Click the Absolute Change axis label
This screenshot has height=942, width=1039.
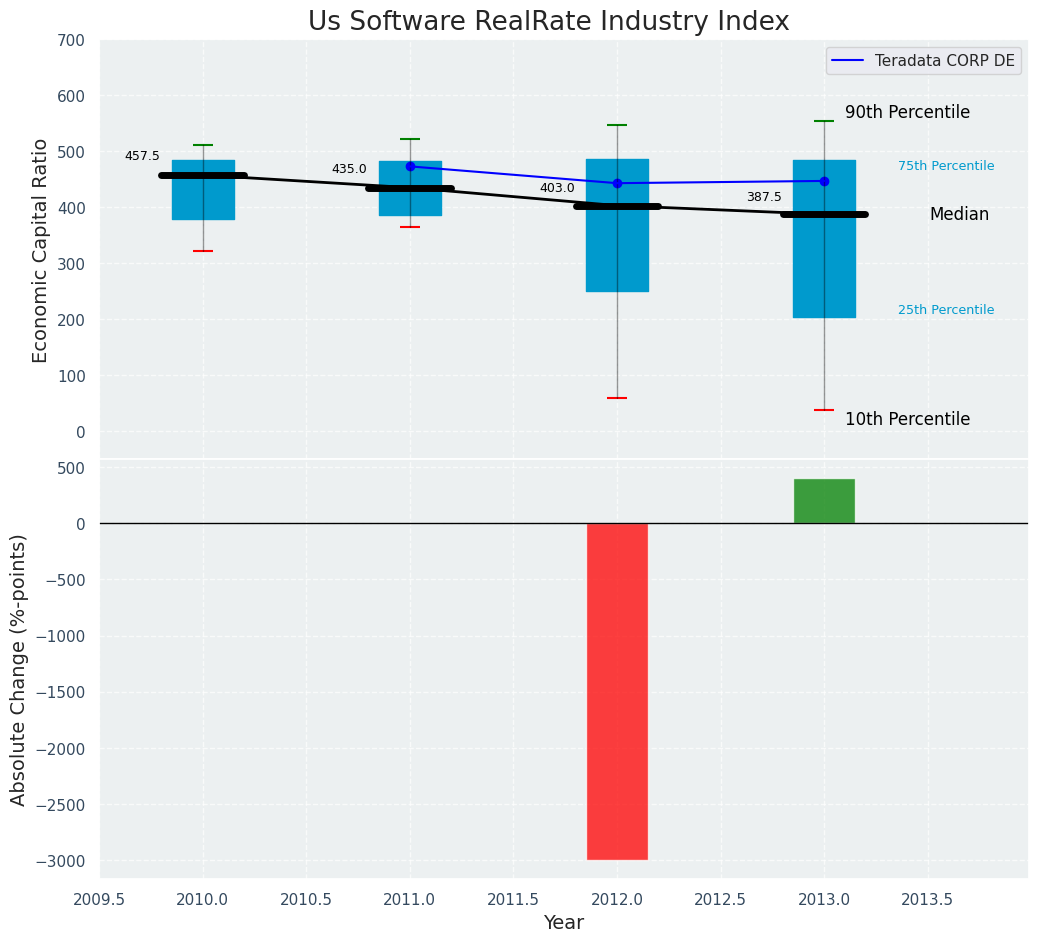[18, 670]
